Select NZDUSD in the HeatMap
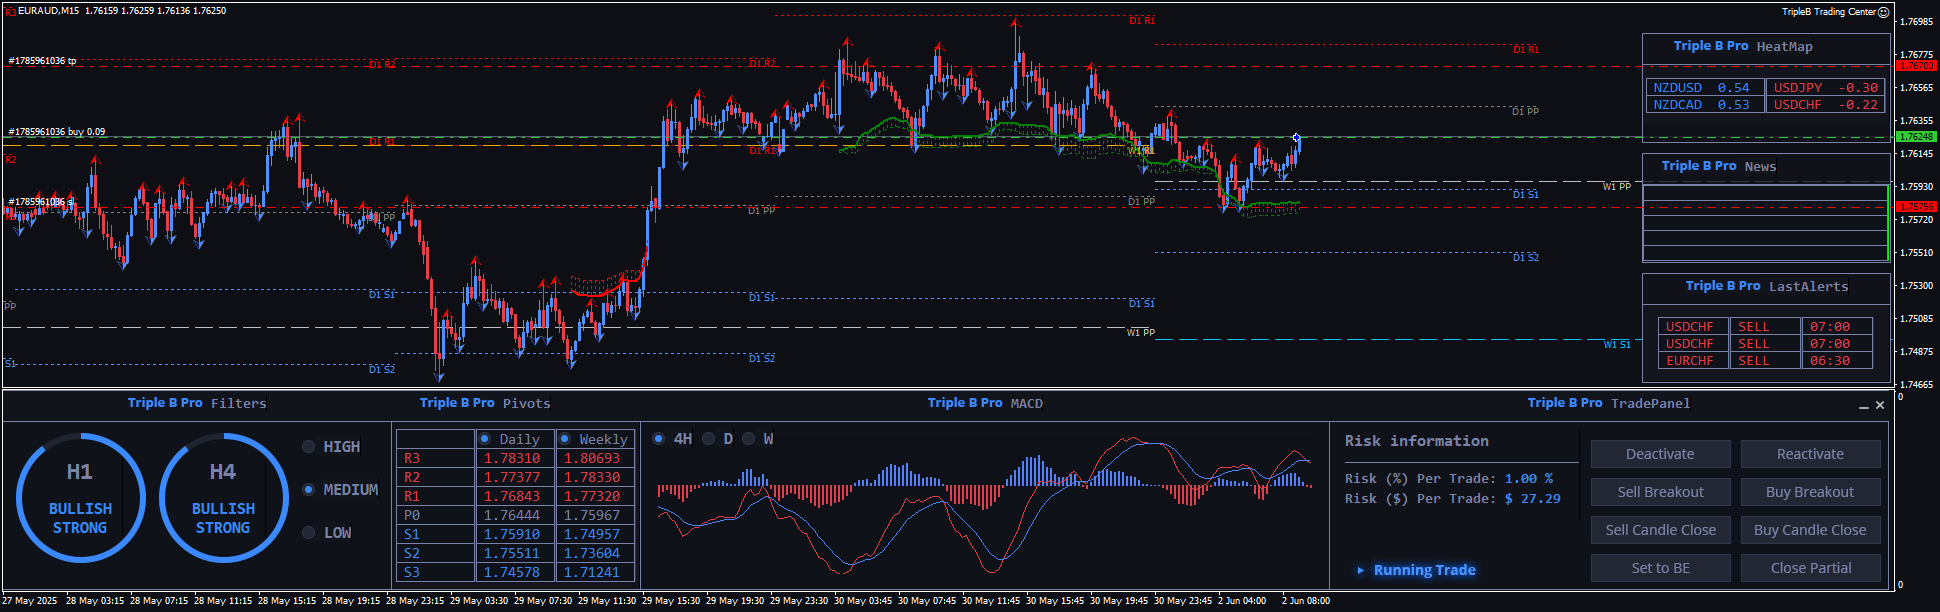Viewport: 1940px width, 612px height. coord(1677,88)
